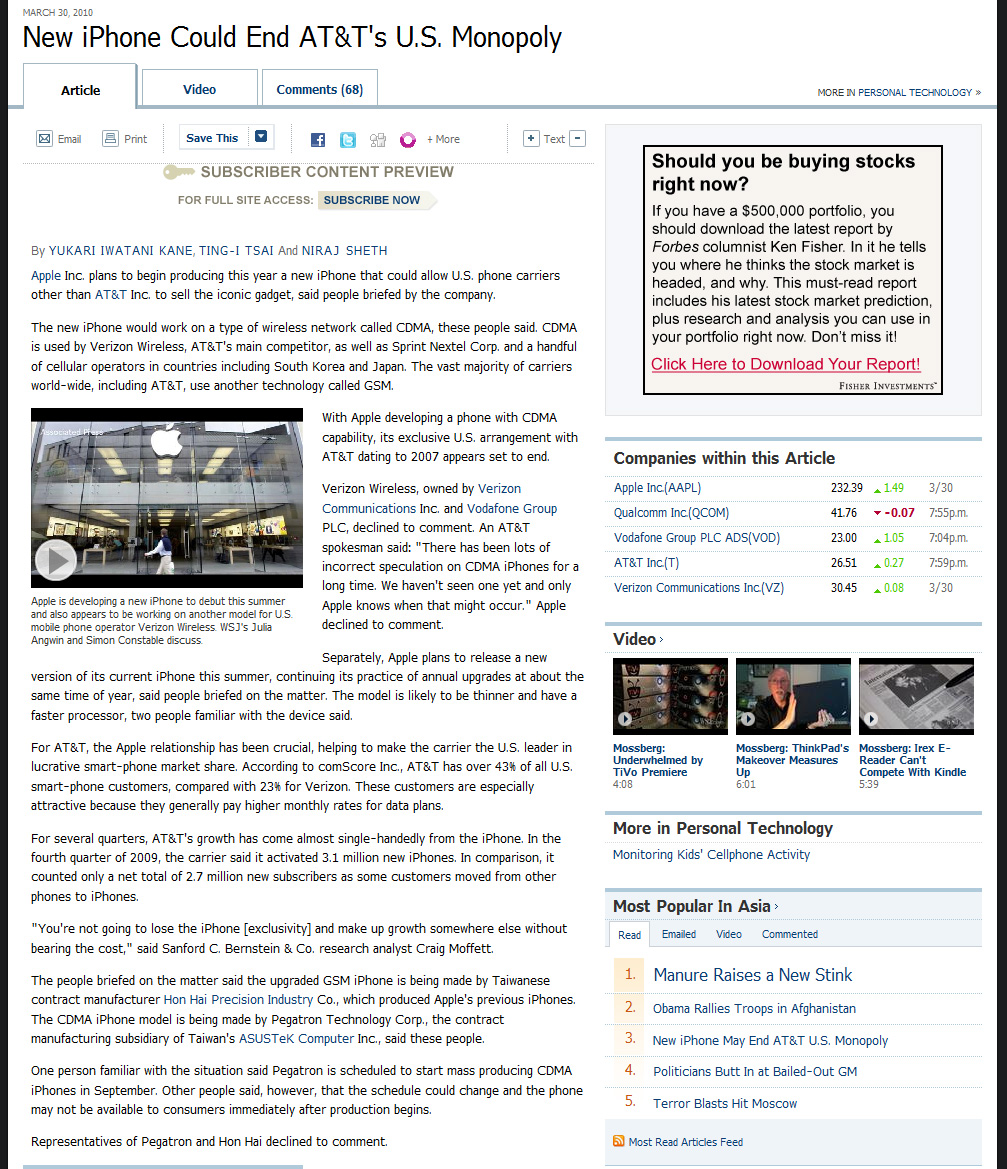The image size is (1007, 1169).
Task: Share the article on Facebook
Action: [x=318, y=140]
